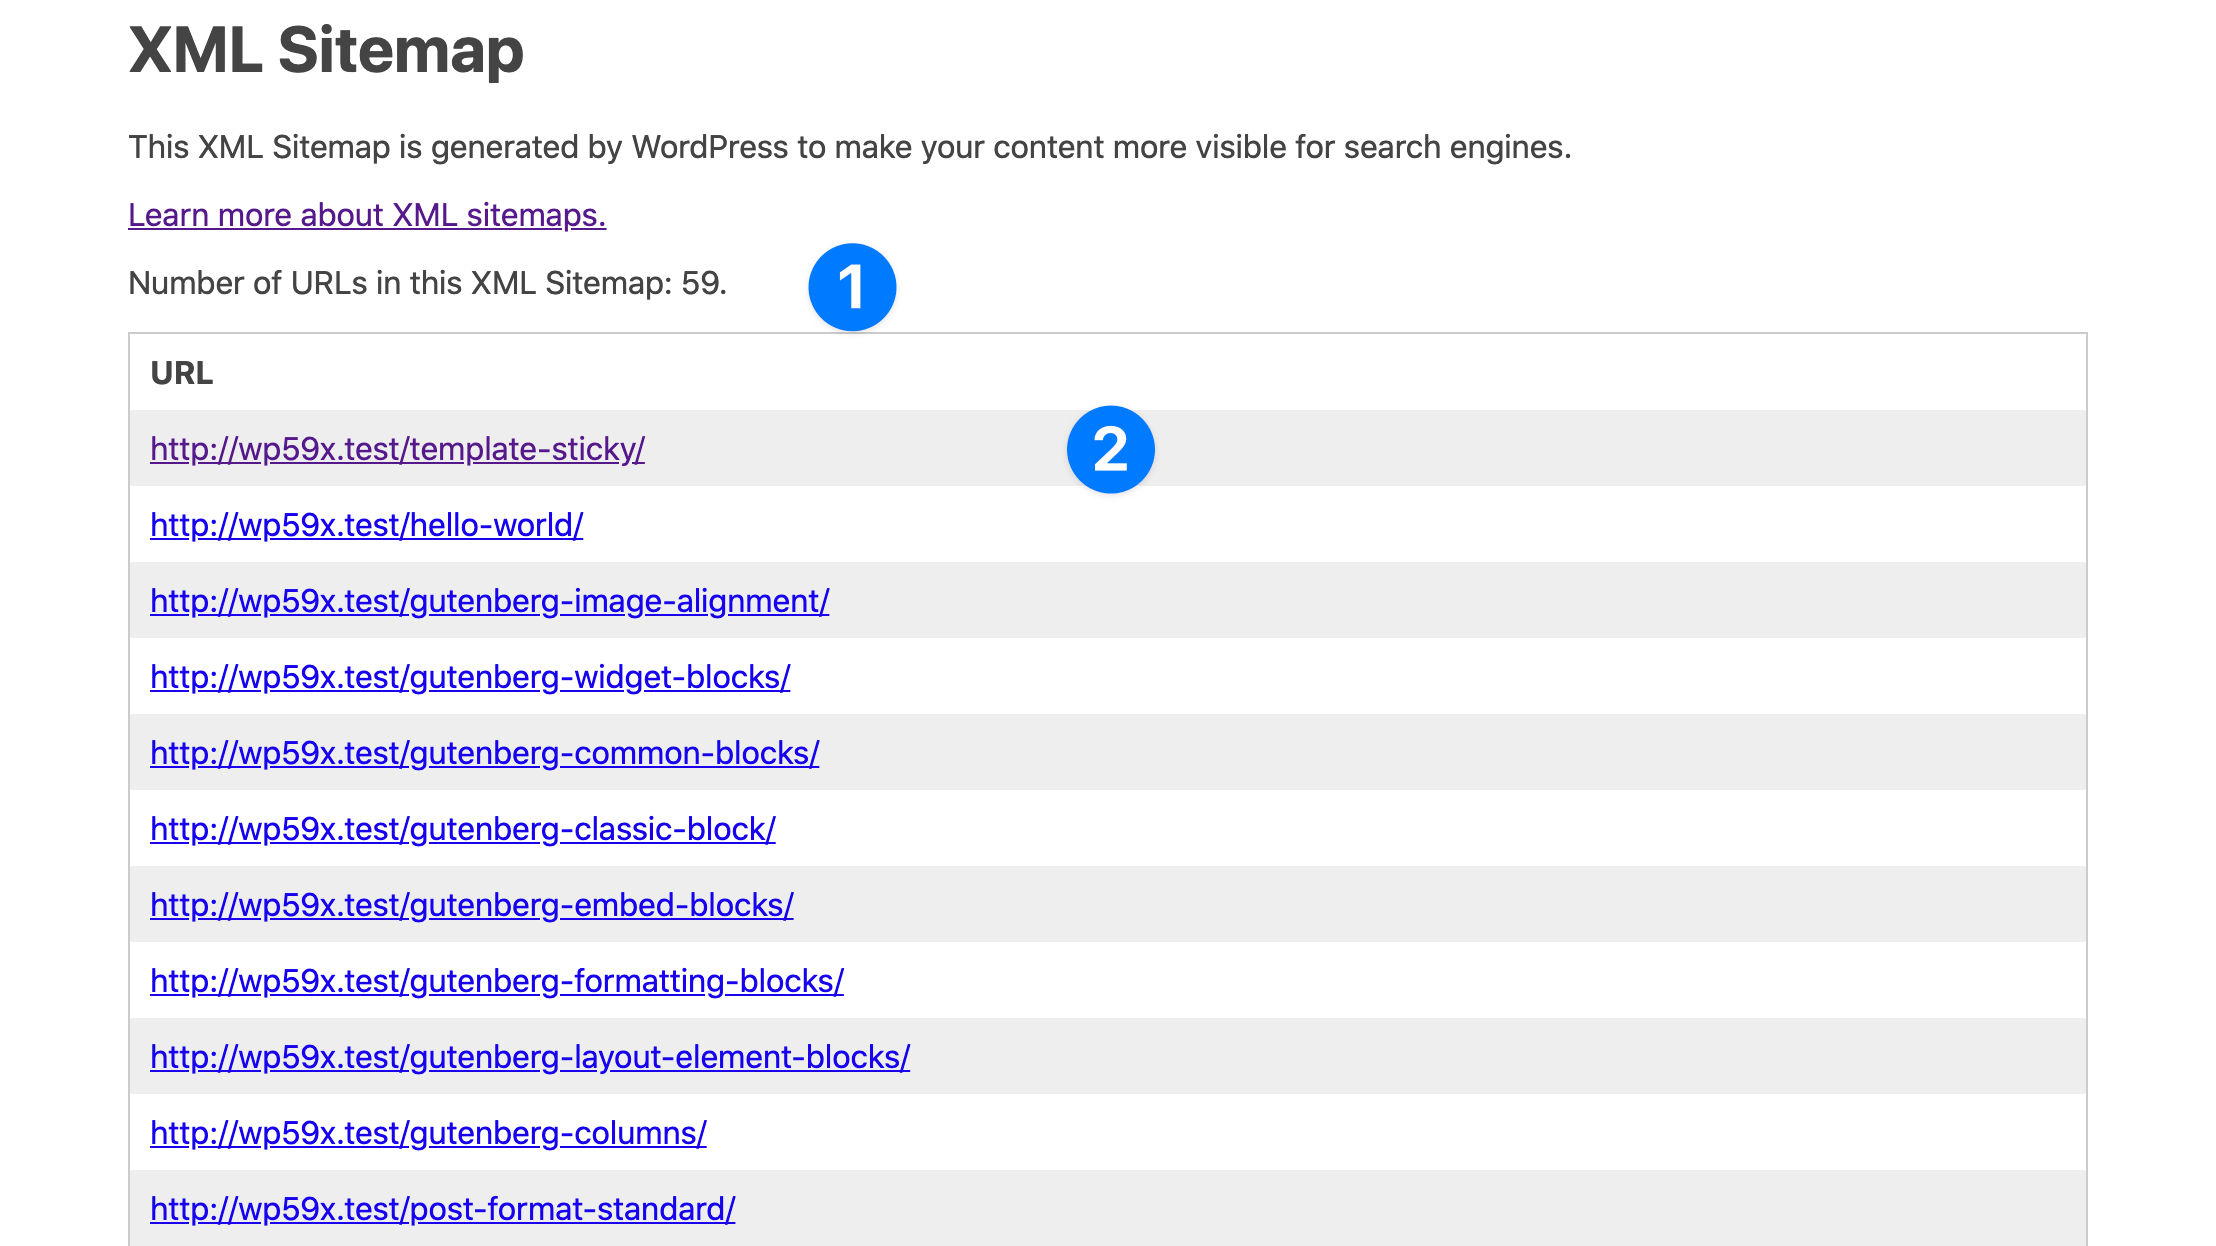Click the XML Sitemap page heading
This screenshot has height=1246, width=2216.
(326, 50)
